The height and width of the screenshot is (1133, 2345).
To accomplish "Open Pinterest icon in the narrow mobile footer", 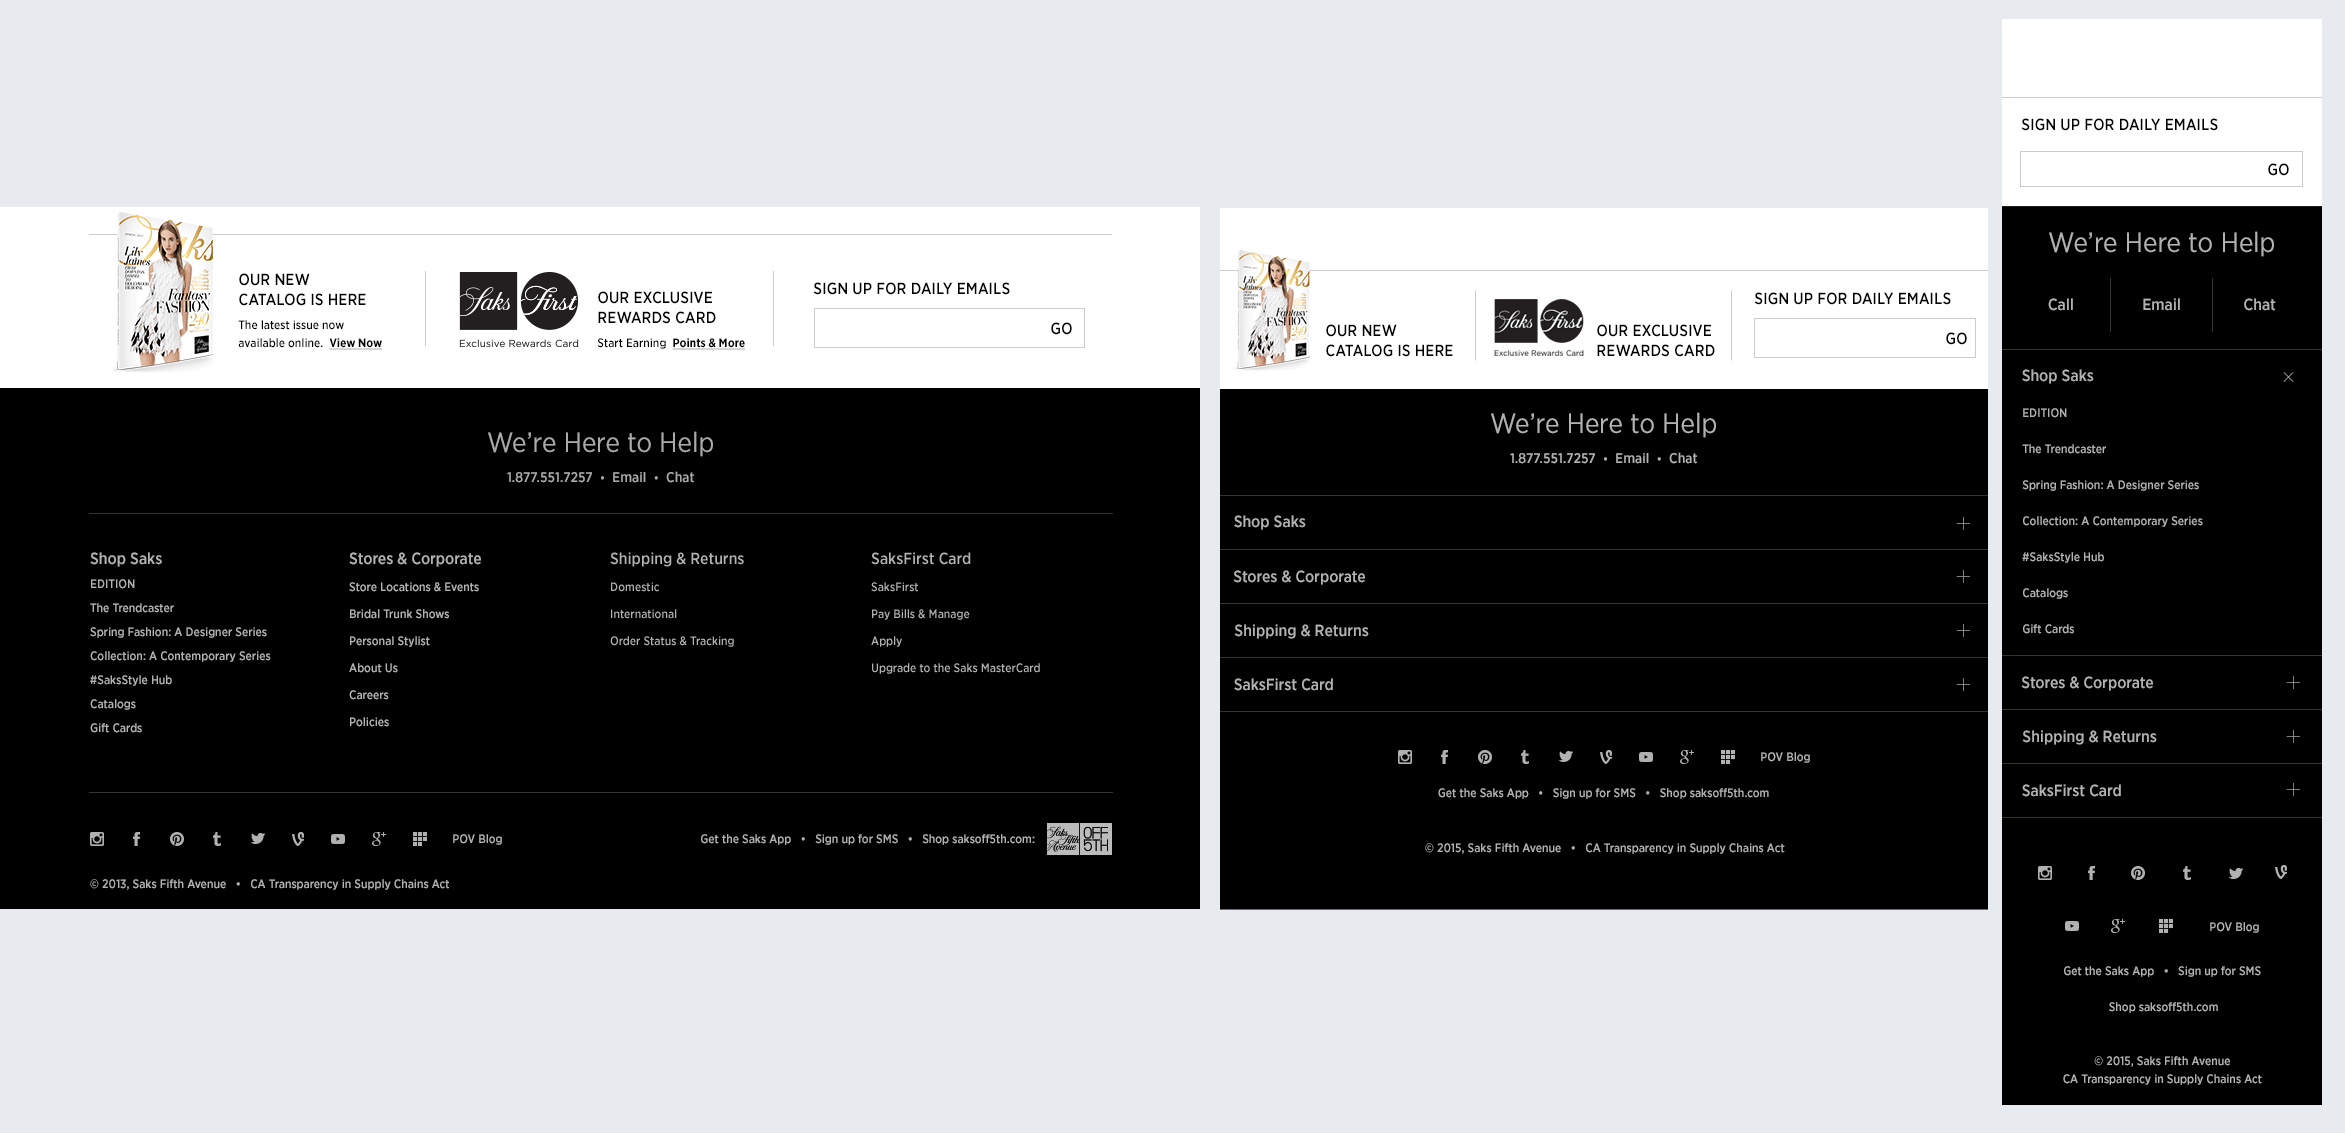I will coord(2138,873).
